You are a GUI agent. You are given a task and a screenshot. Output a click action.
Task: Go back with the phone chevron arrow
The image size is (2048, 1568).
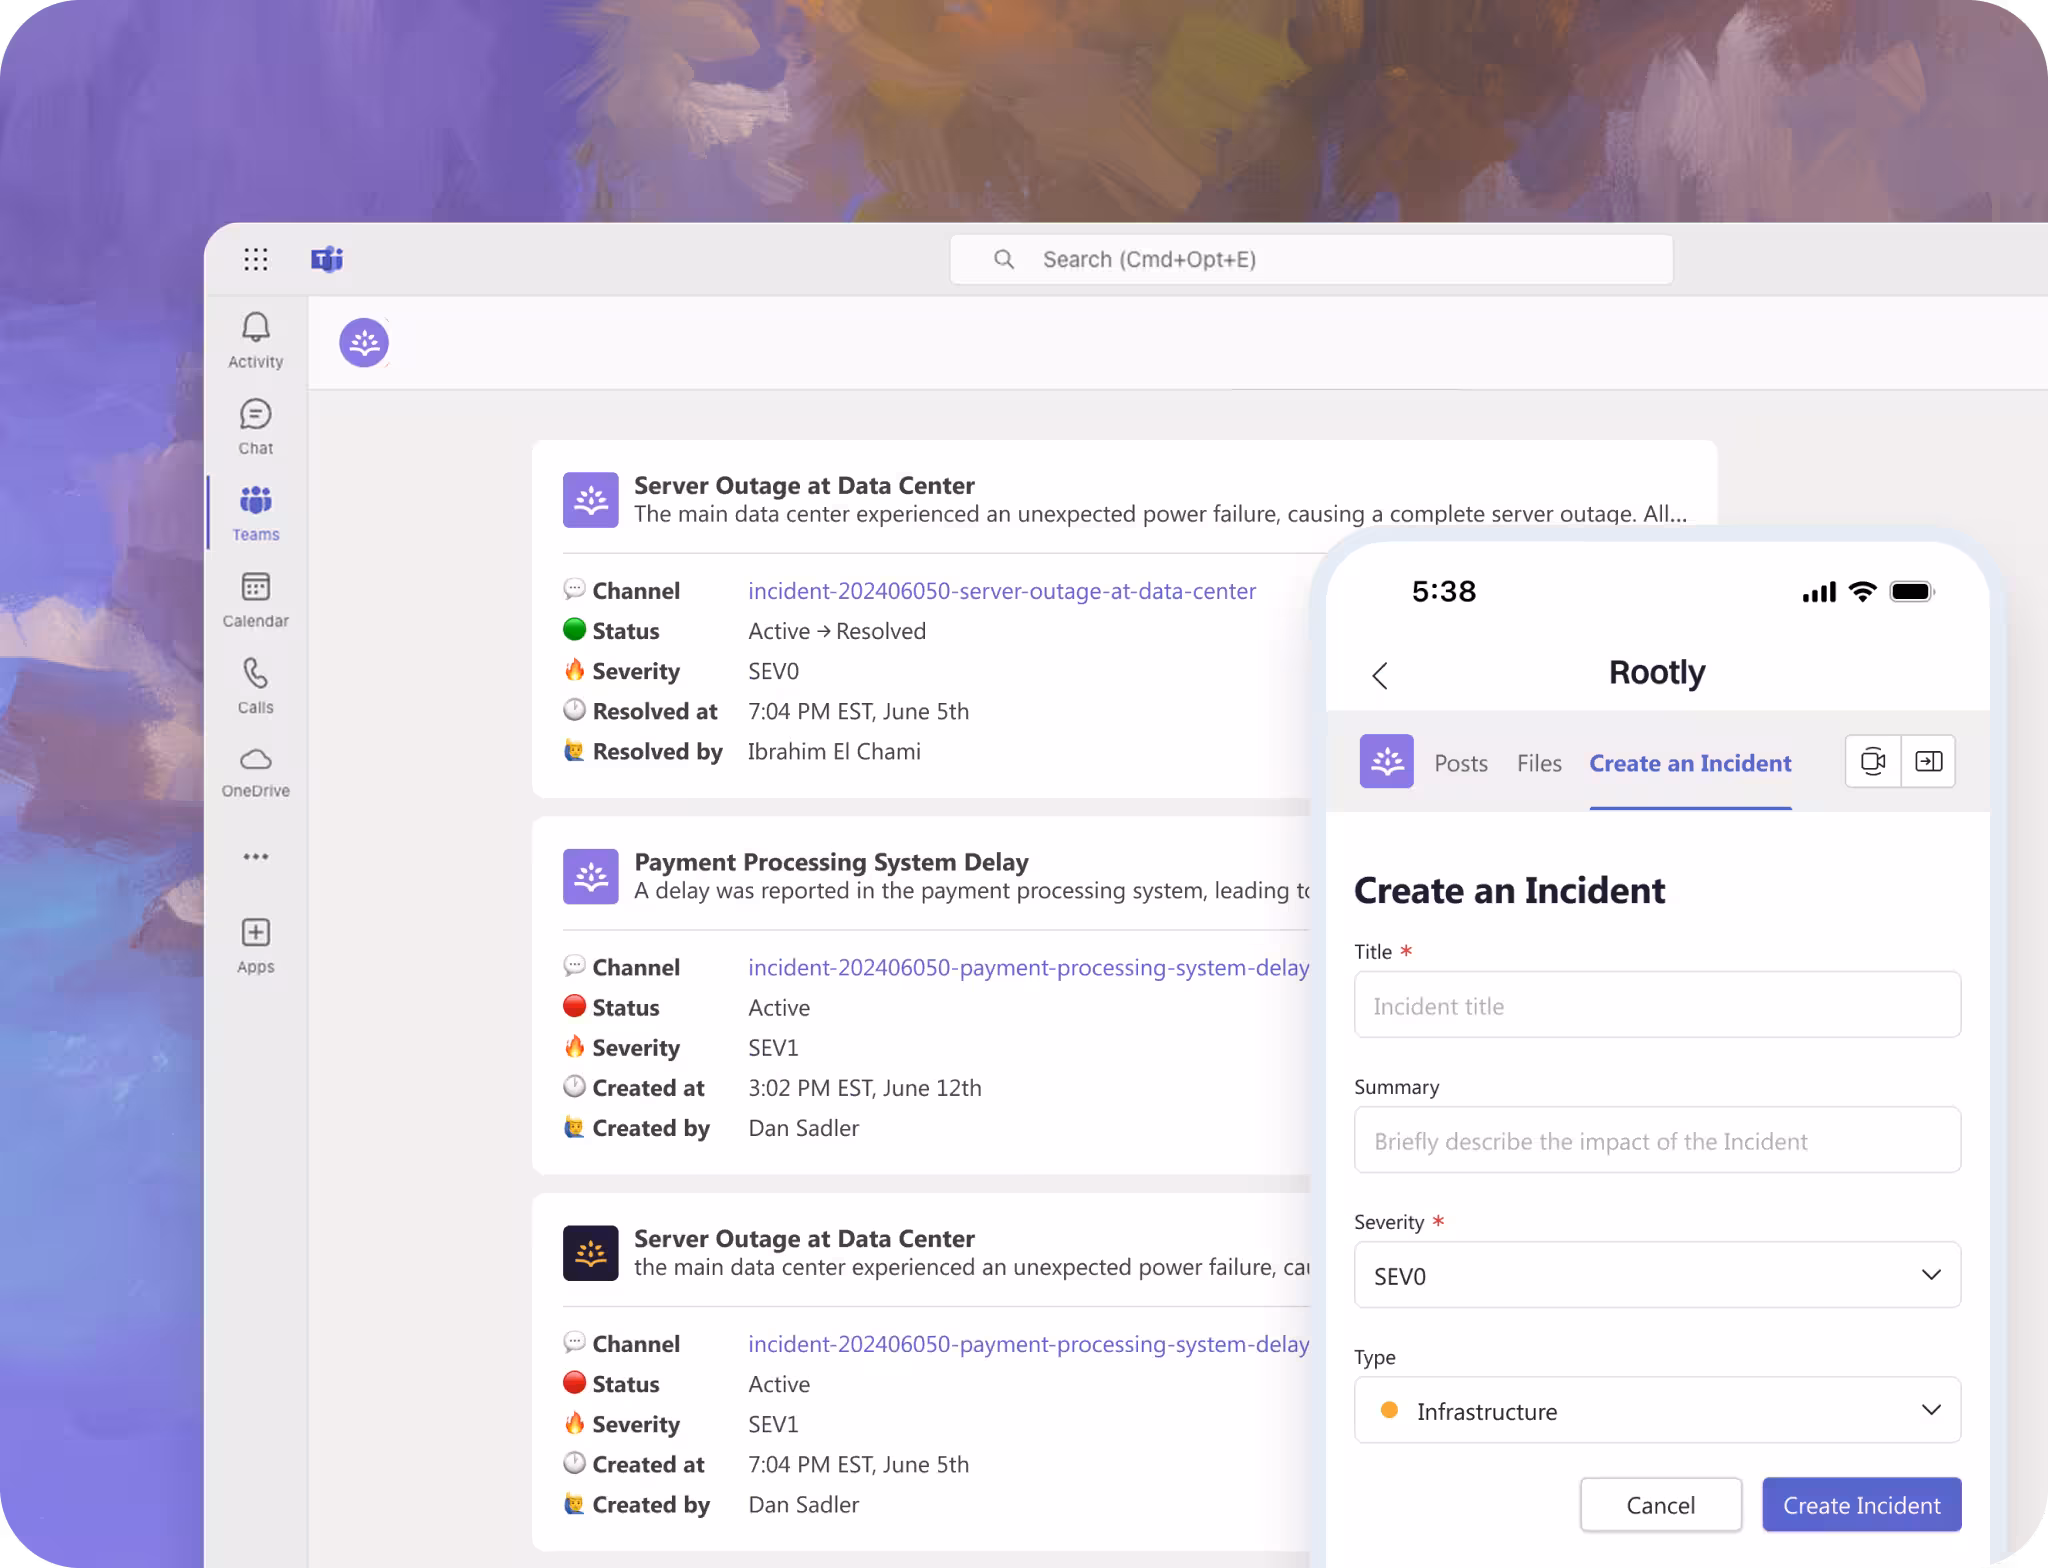tap(1380, 676)
